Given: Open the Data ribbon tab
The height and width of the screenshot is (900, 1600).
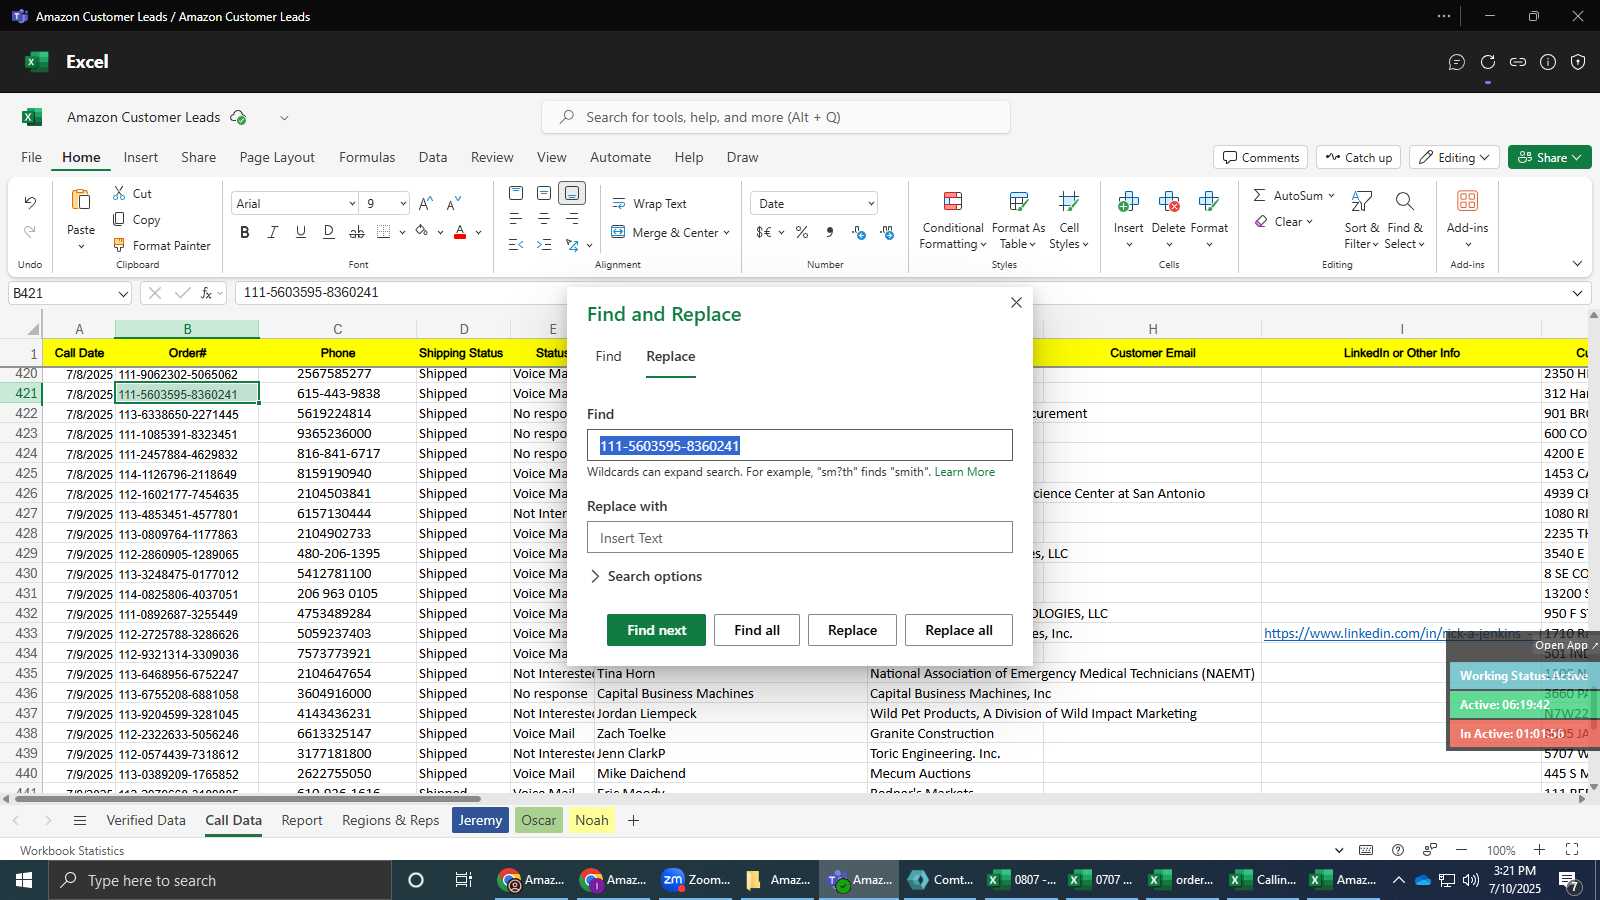Looking at the screenshot, I should pyautogui.click(x=433, y=157).
